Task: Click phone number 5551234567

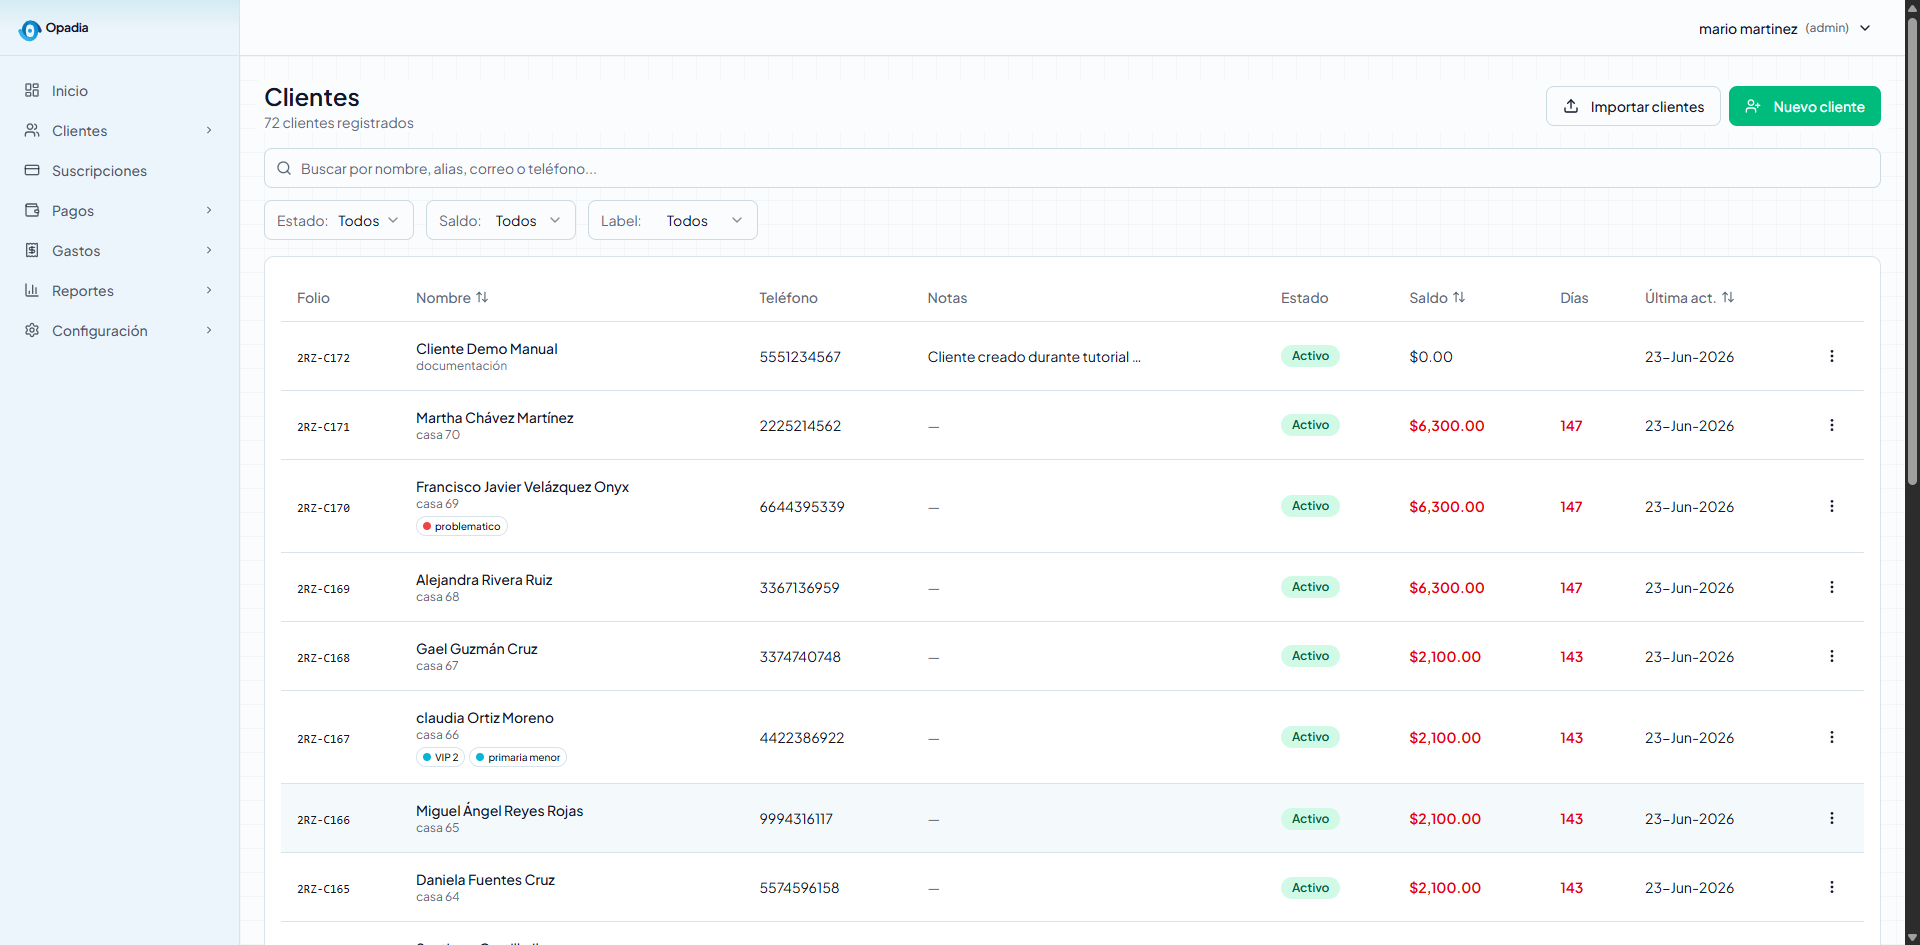Action: click(x=800, y=357)
